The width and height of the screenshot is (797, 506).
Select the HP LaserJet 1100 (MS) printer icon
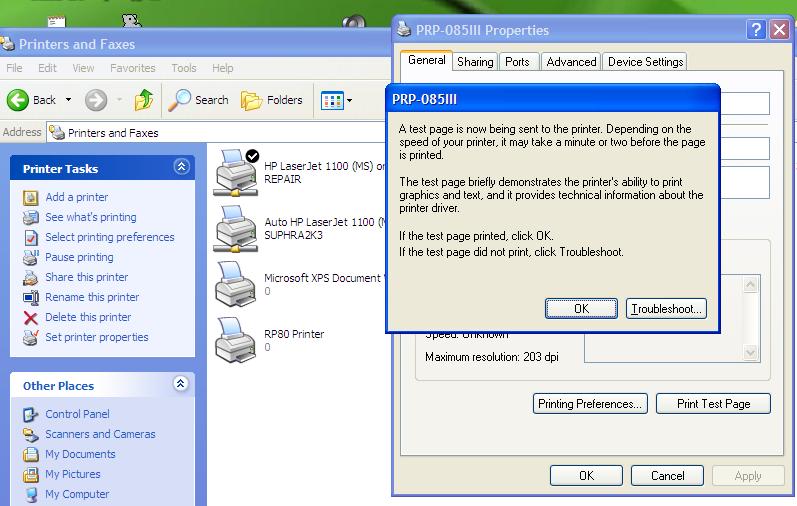pos(236,173)
